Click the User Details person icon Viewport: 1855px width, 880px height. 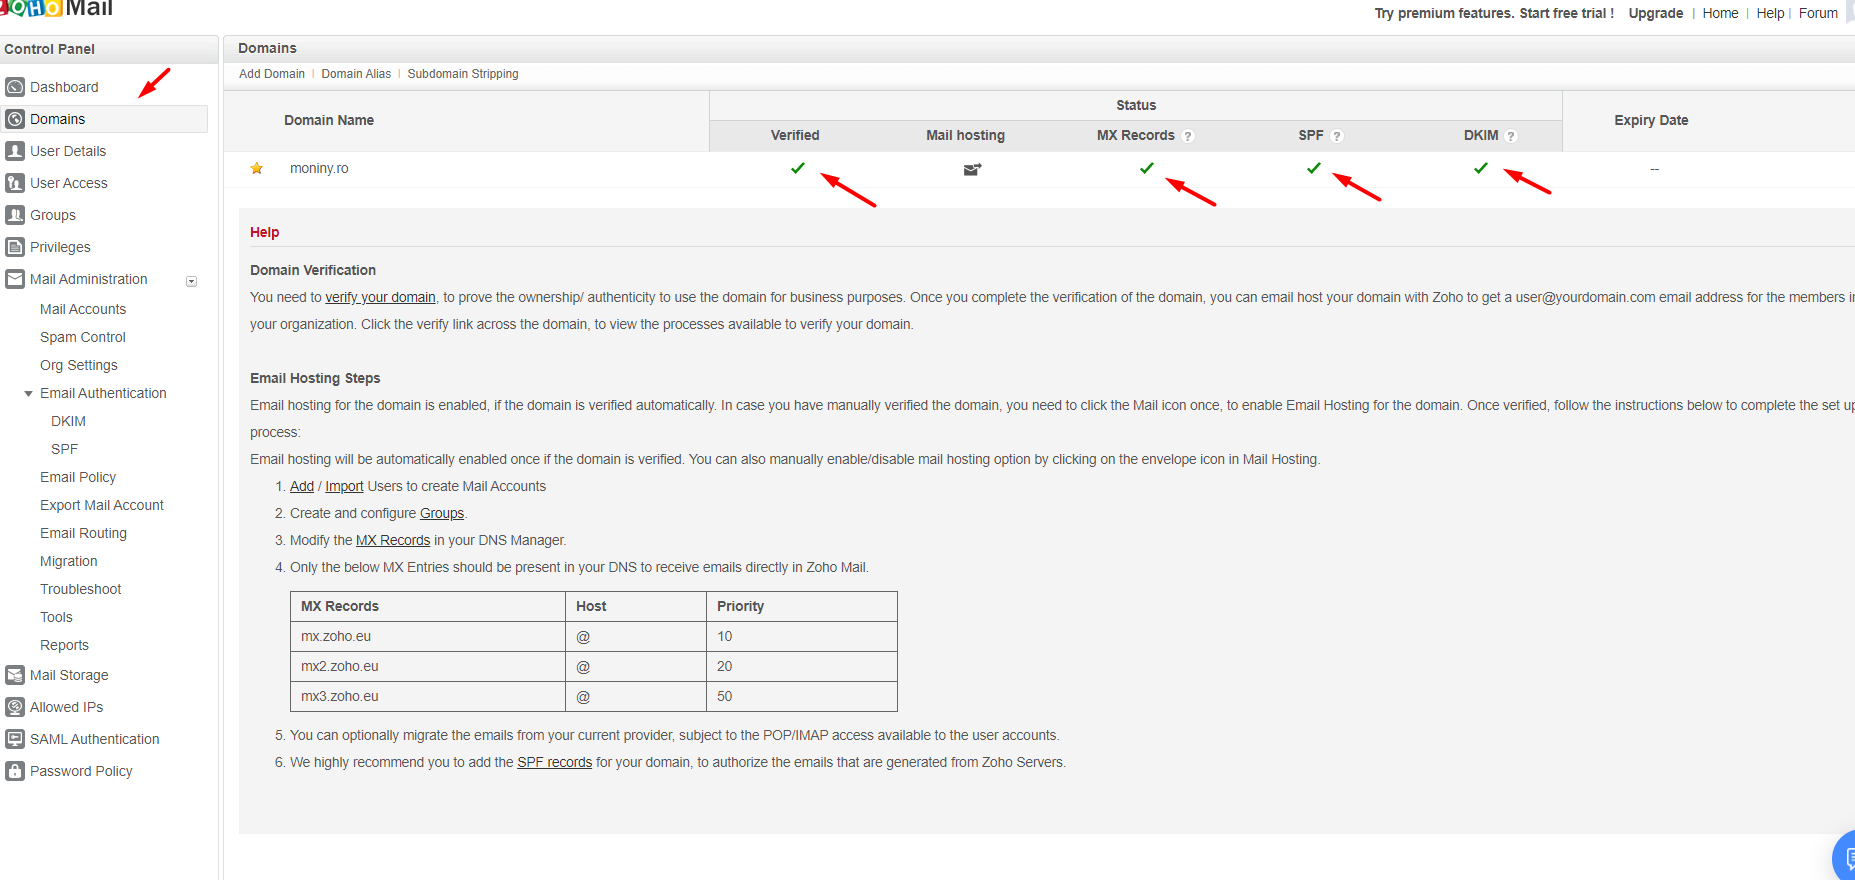click(15, 151)
